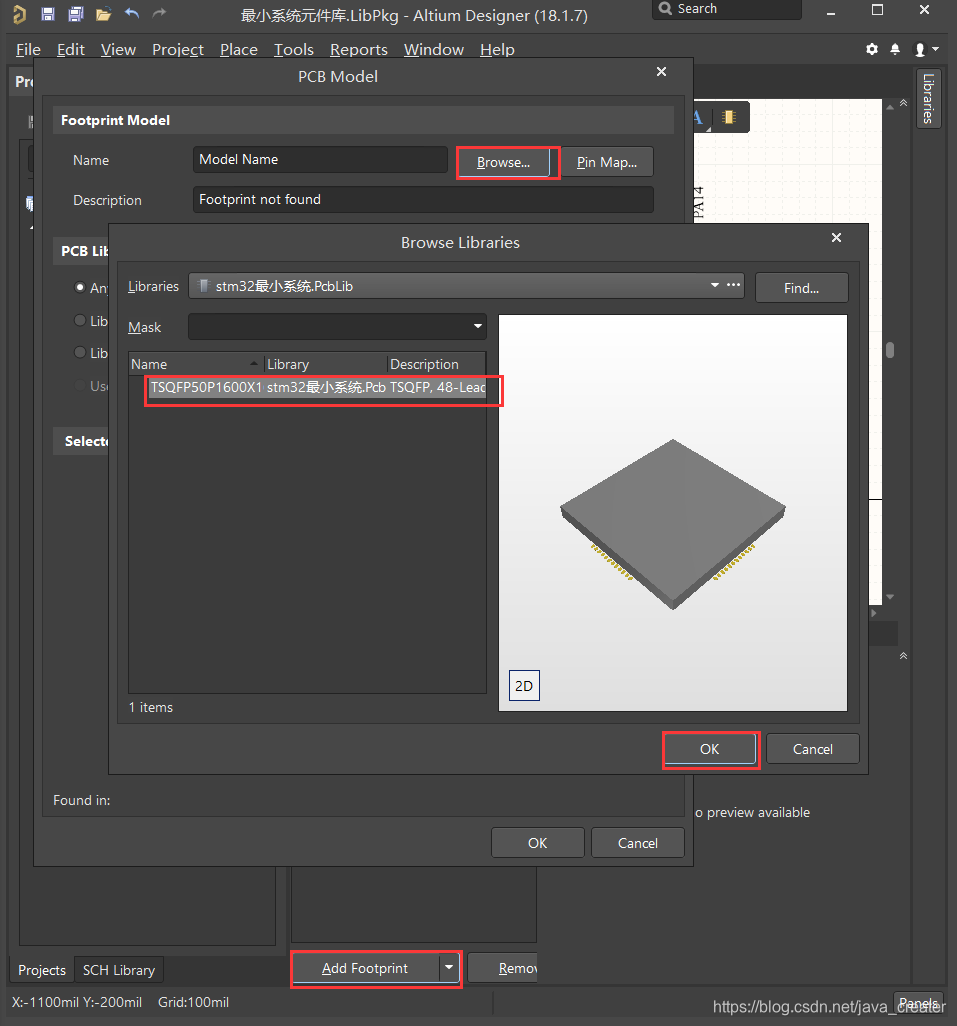
Task: Click the library ellipsis more button
Action: point(733,285)
